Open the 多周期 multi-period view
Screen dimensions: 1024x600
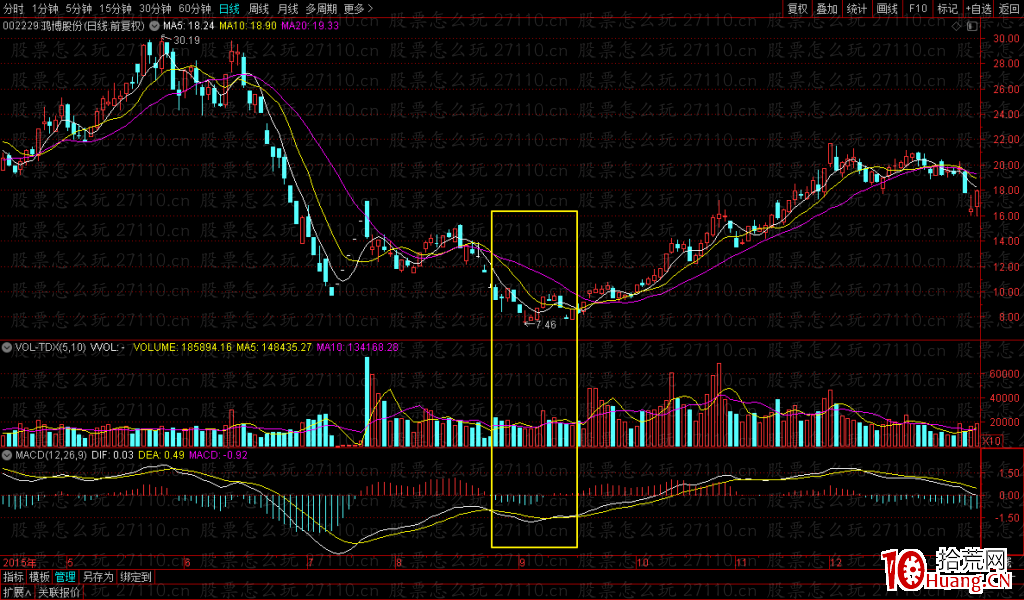(321, 8)
